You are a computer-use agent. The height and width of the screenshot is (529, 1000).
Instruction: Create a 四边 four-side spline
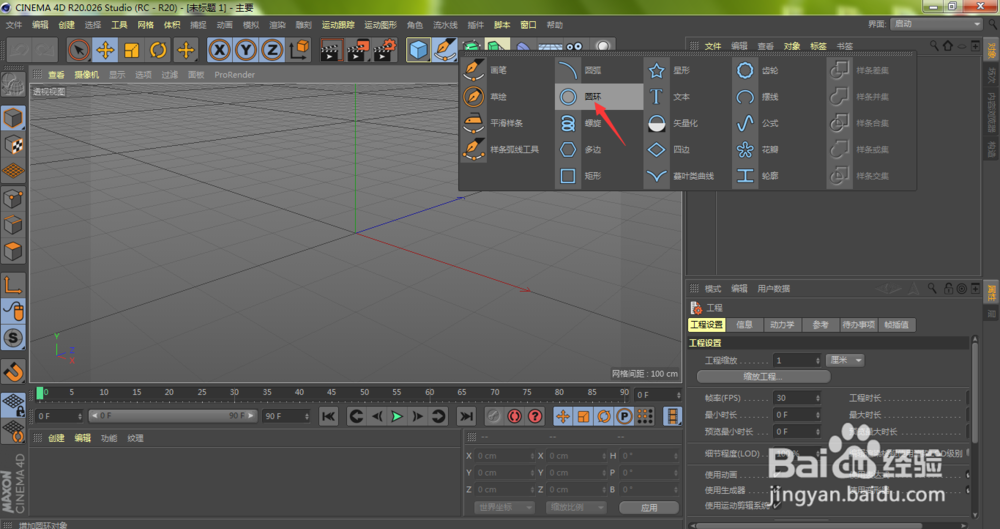tap(688, 149)
